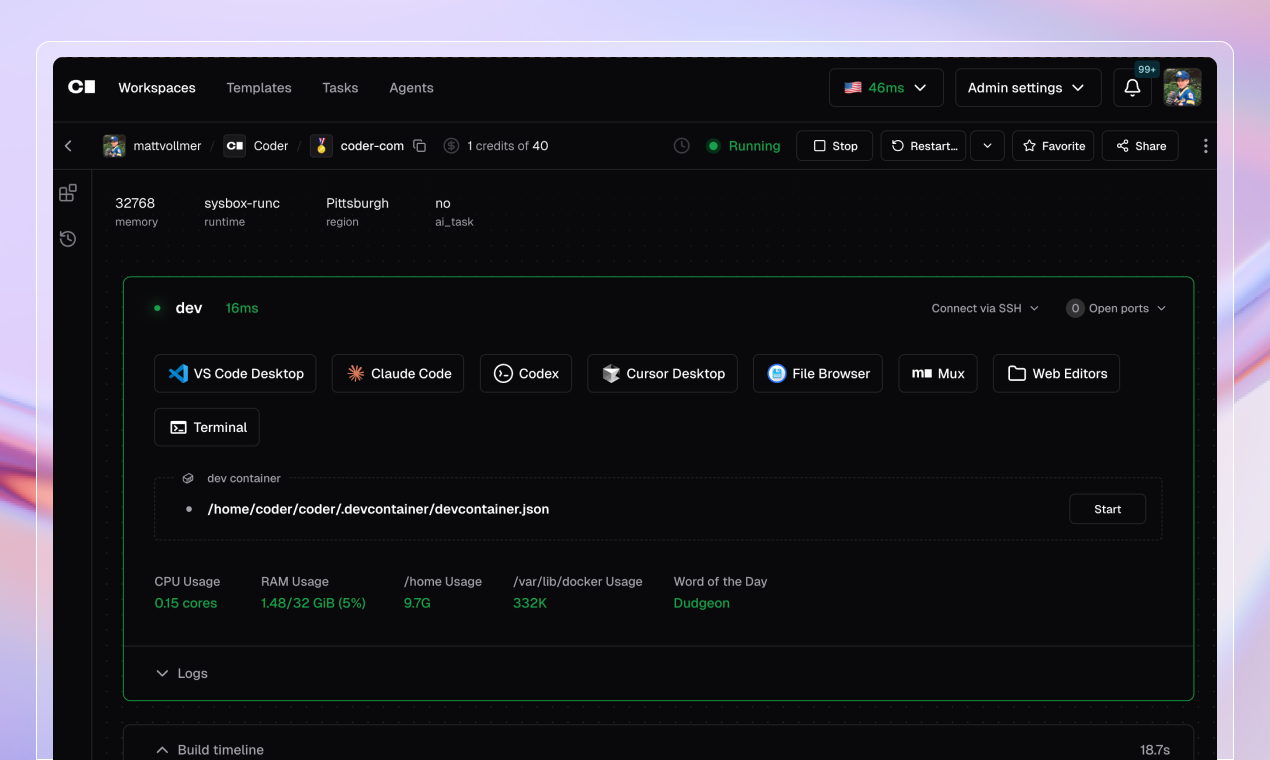Open the vertical three-dot more menu
The image size is (1270, 760).
click(1205, 146)
